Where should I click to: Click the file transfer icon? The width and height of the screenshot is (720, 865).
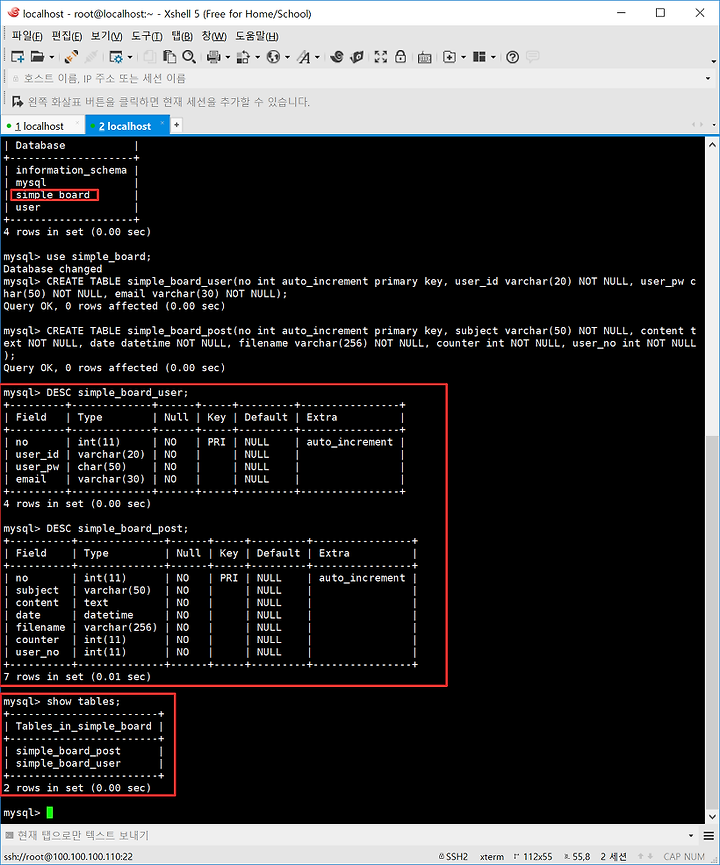(x=243, y=57)
